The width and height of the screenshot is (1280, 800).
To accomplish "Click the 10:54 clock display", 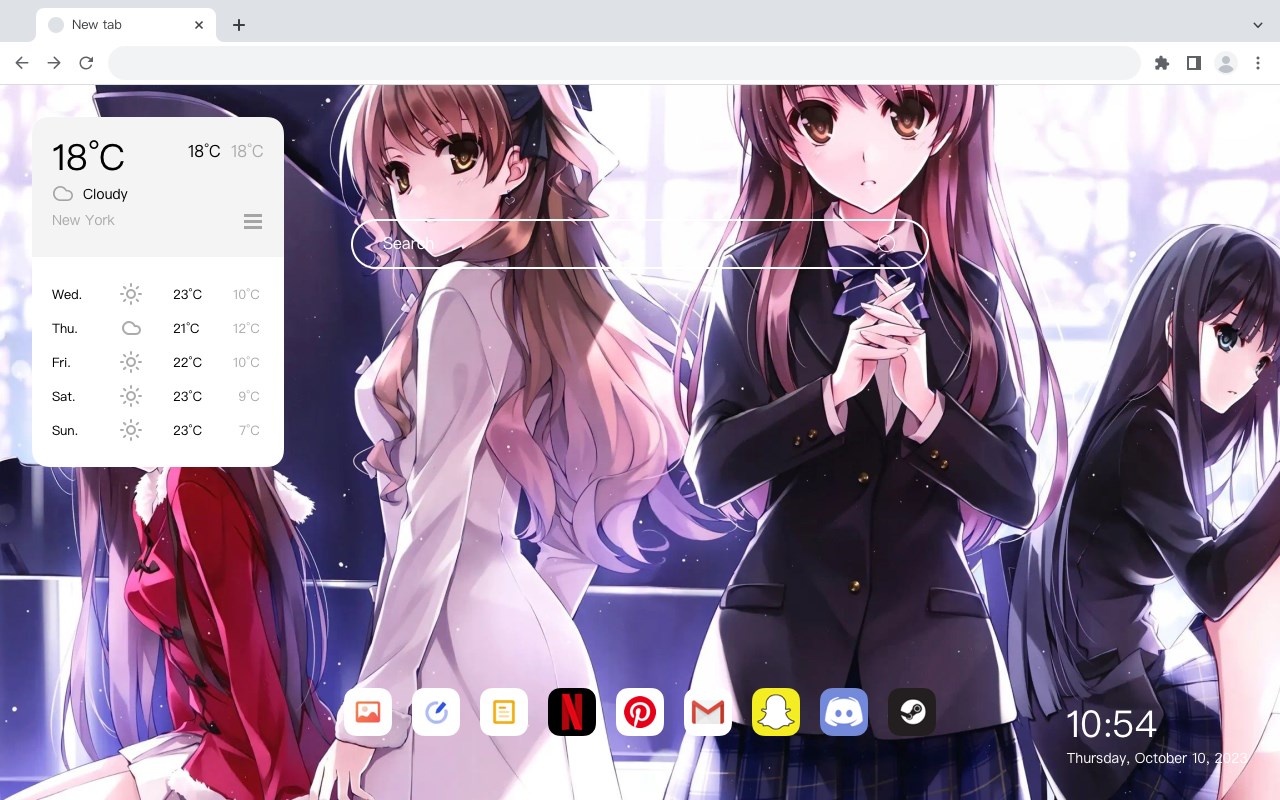I will coord(1111,724).
